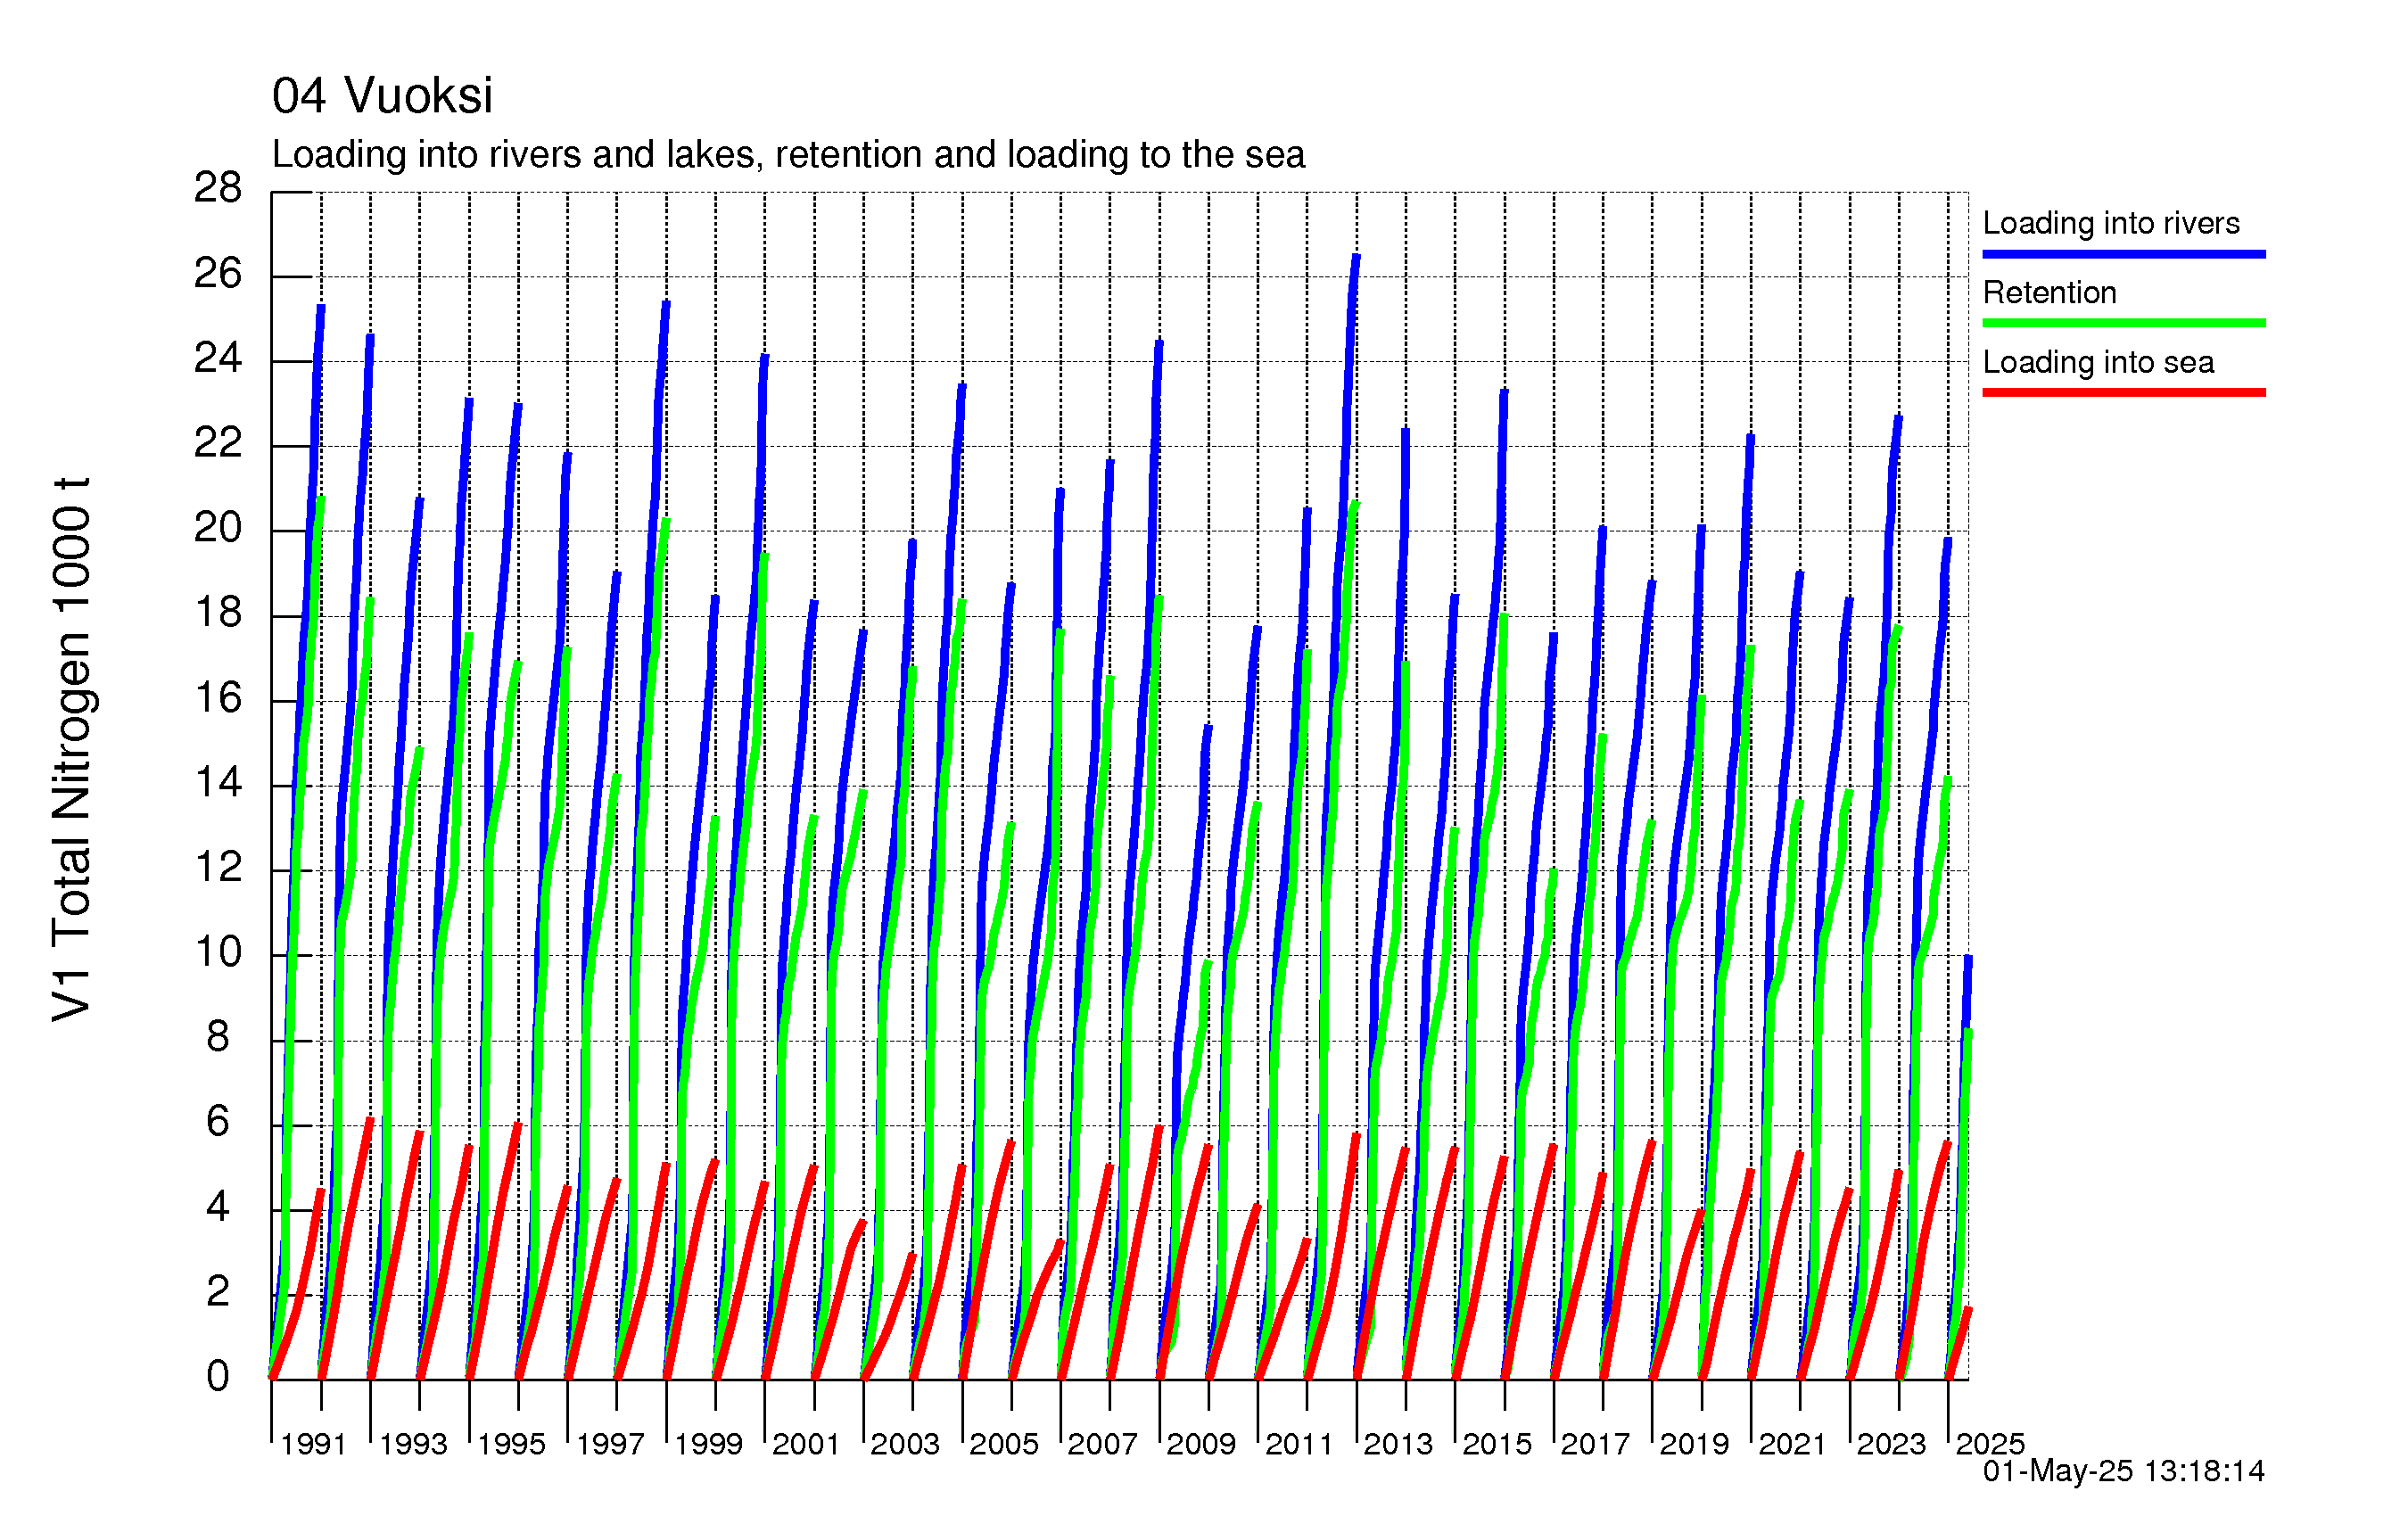Click the subtitle about loading into rivers and lakes
Viewport: 2408px width, 1516px height.
tap(788, 155)
